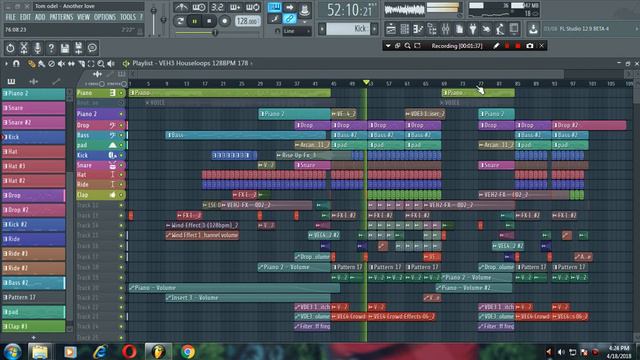The image size is (640, 360).
Task: Open the VIEW menu
Action: tap(83, 17)
